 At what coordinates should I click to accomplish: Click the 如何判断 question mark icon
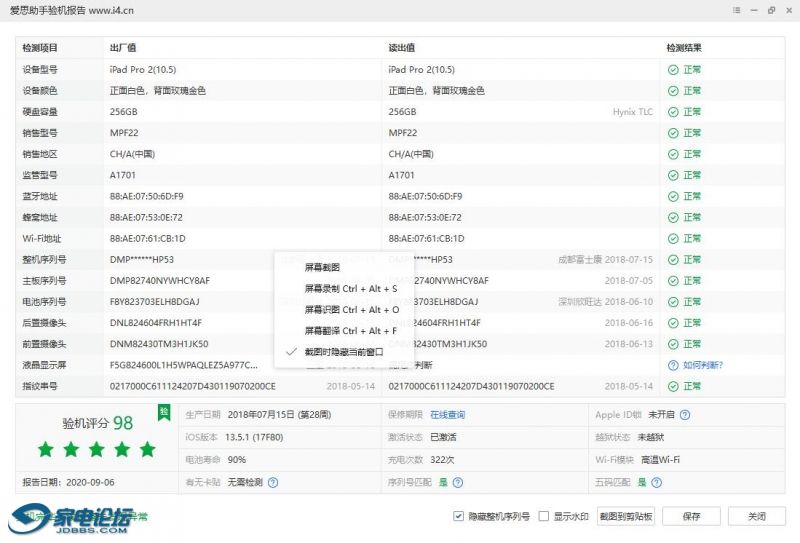[x=673, y=365]
